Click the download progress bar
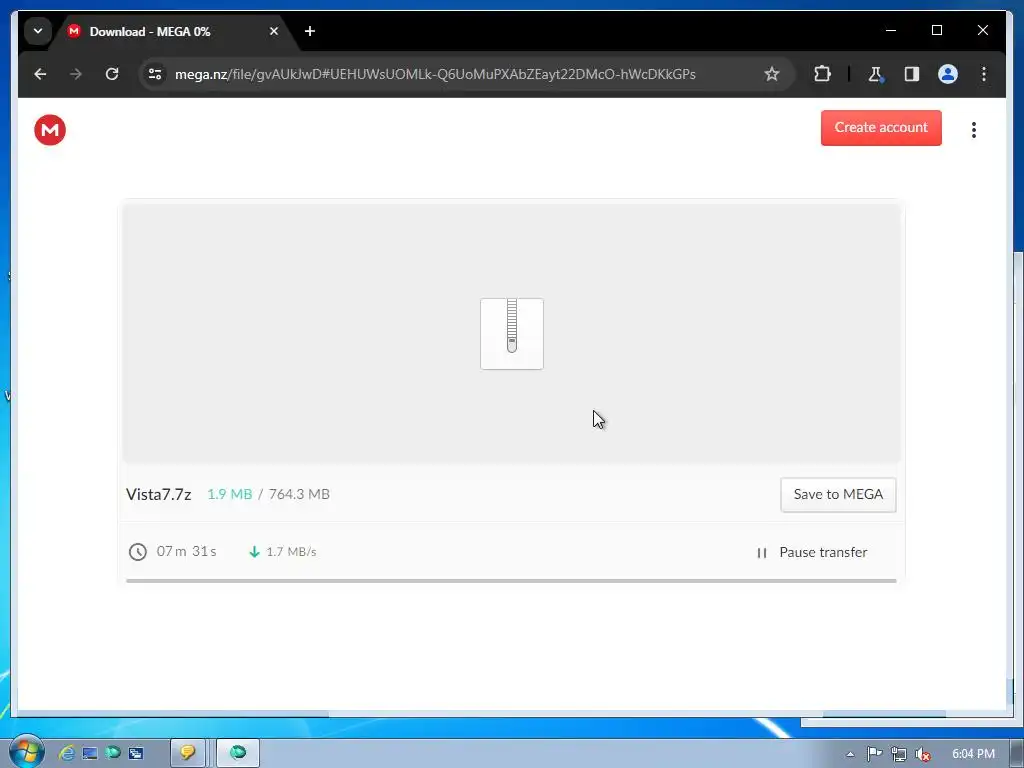1024x768 pixels. [511, 580]
